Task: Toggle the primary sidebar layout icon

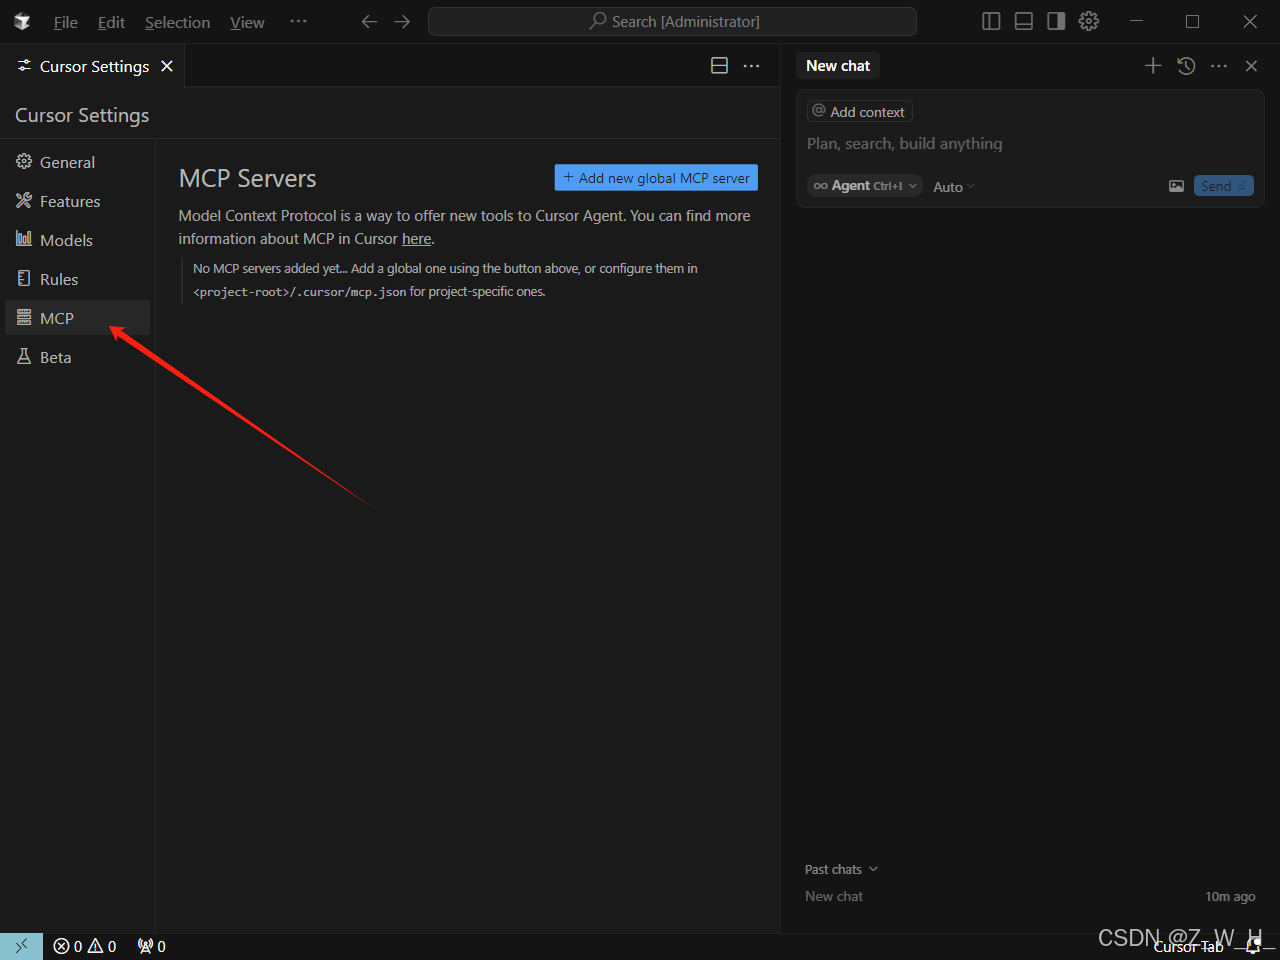Action: [991, 21]
